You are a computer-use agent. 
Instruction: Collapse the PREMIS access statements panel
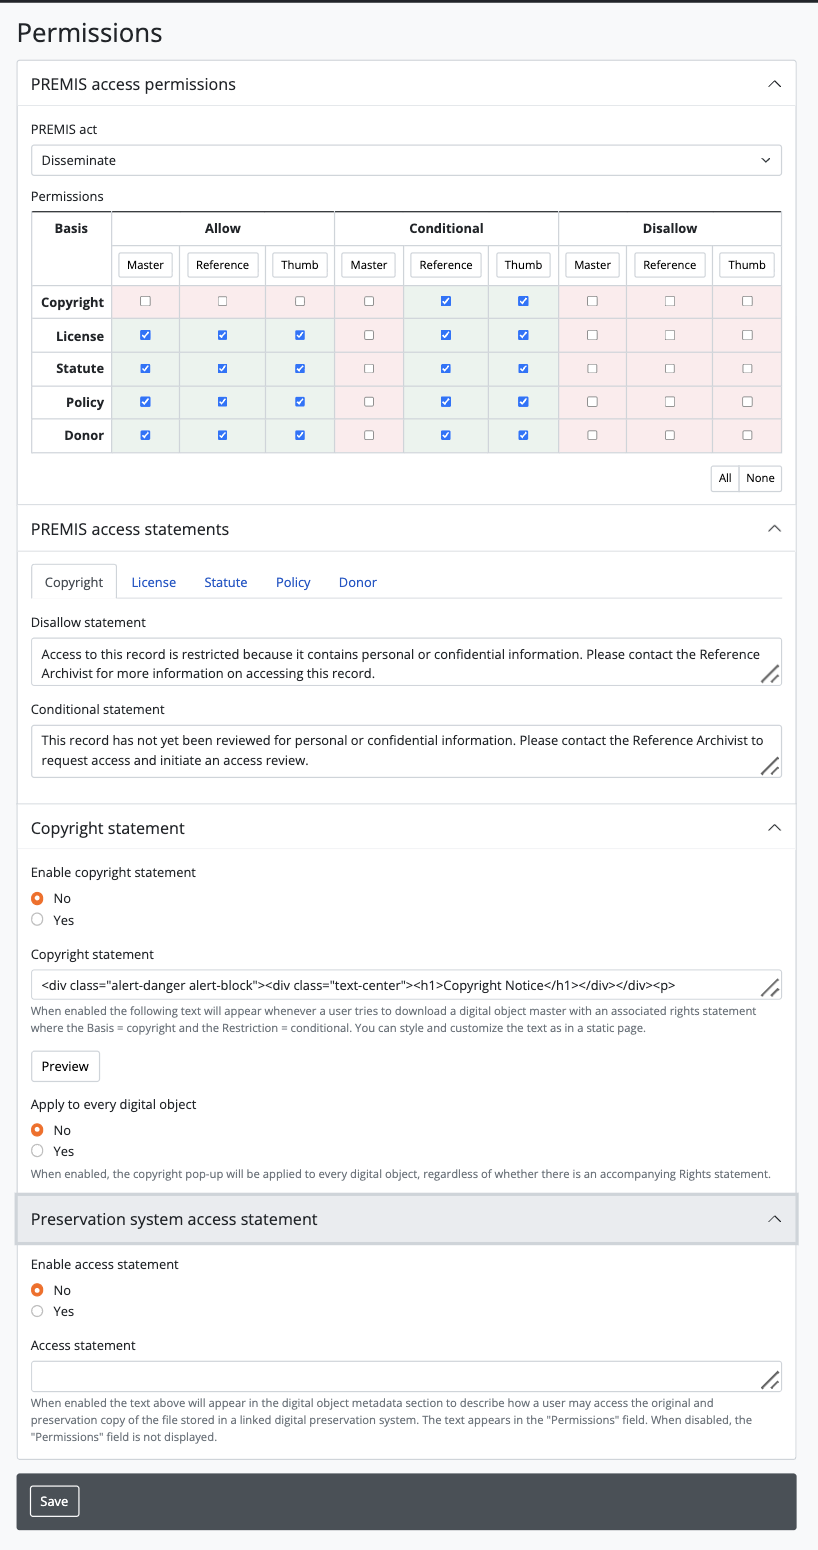pos(774,528)
